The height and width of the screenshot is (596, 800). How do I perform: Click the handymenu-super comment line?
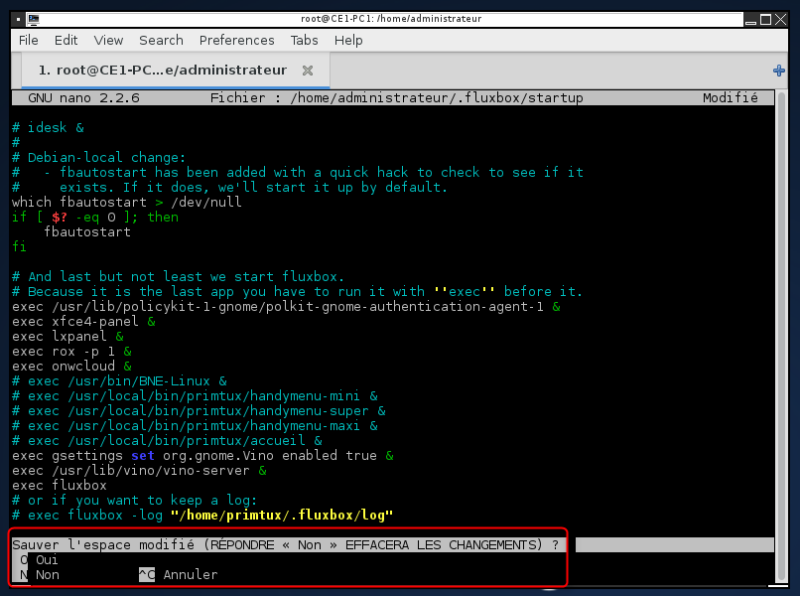(x=199, y=411)
